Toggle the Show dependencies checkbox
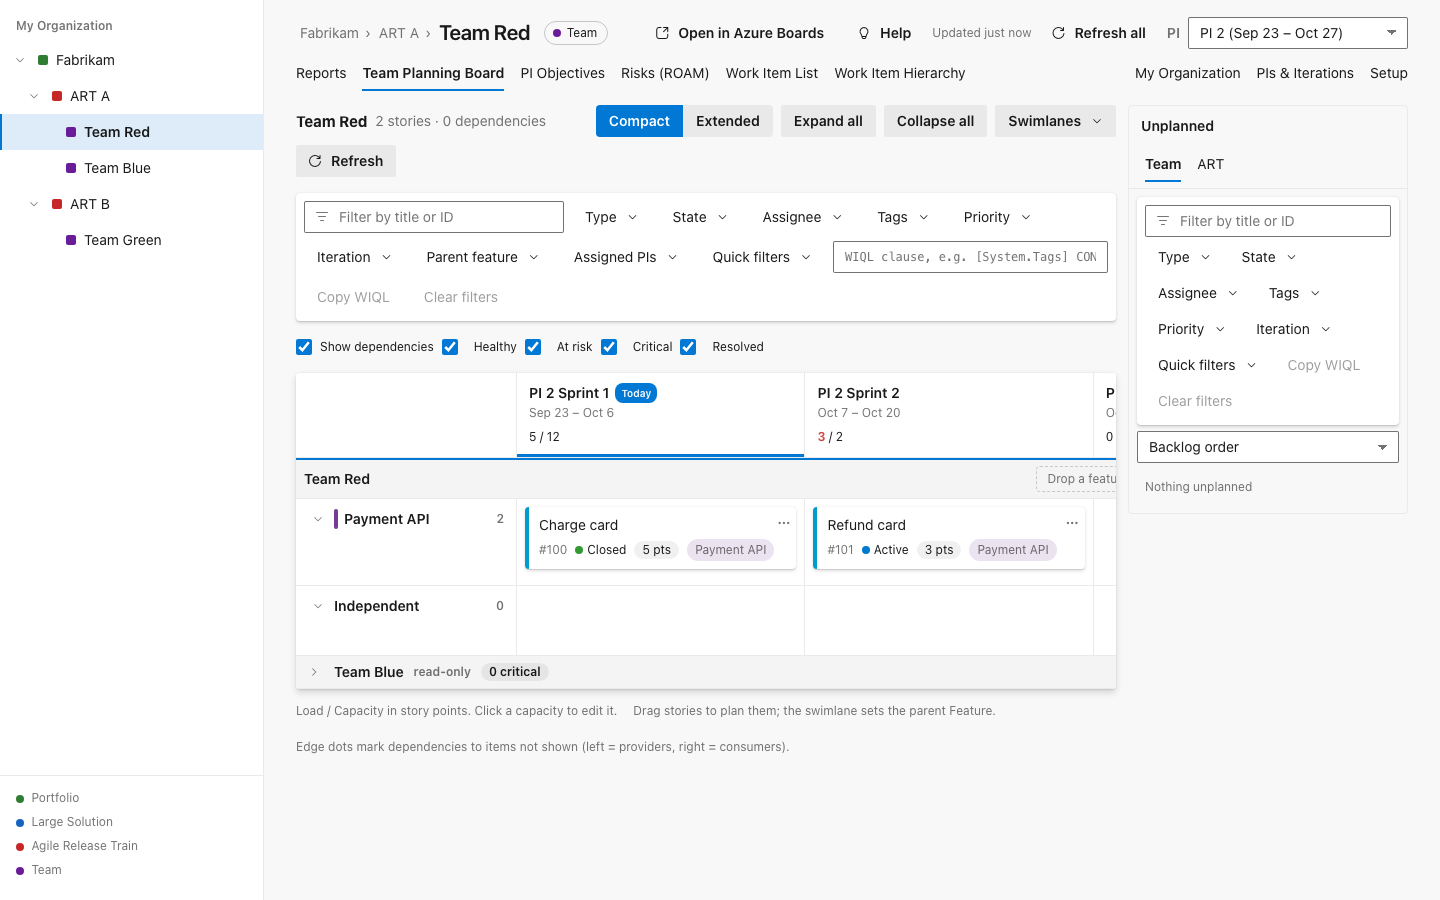Image resolution: width=1440 pixels, height=900 pixels. click(304, 347)
